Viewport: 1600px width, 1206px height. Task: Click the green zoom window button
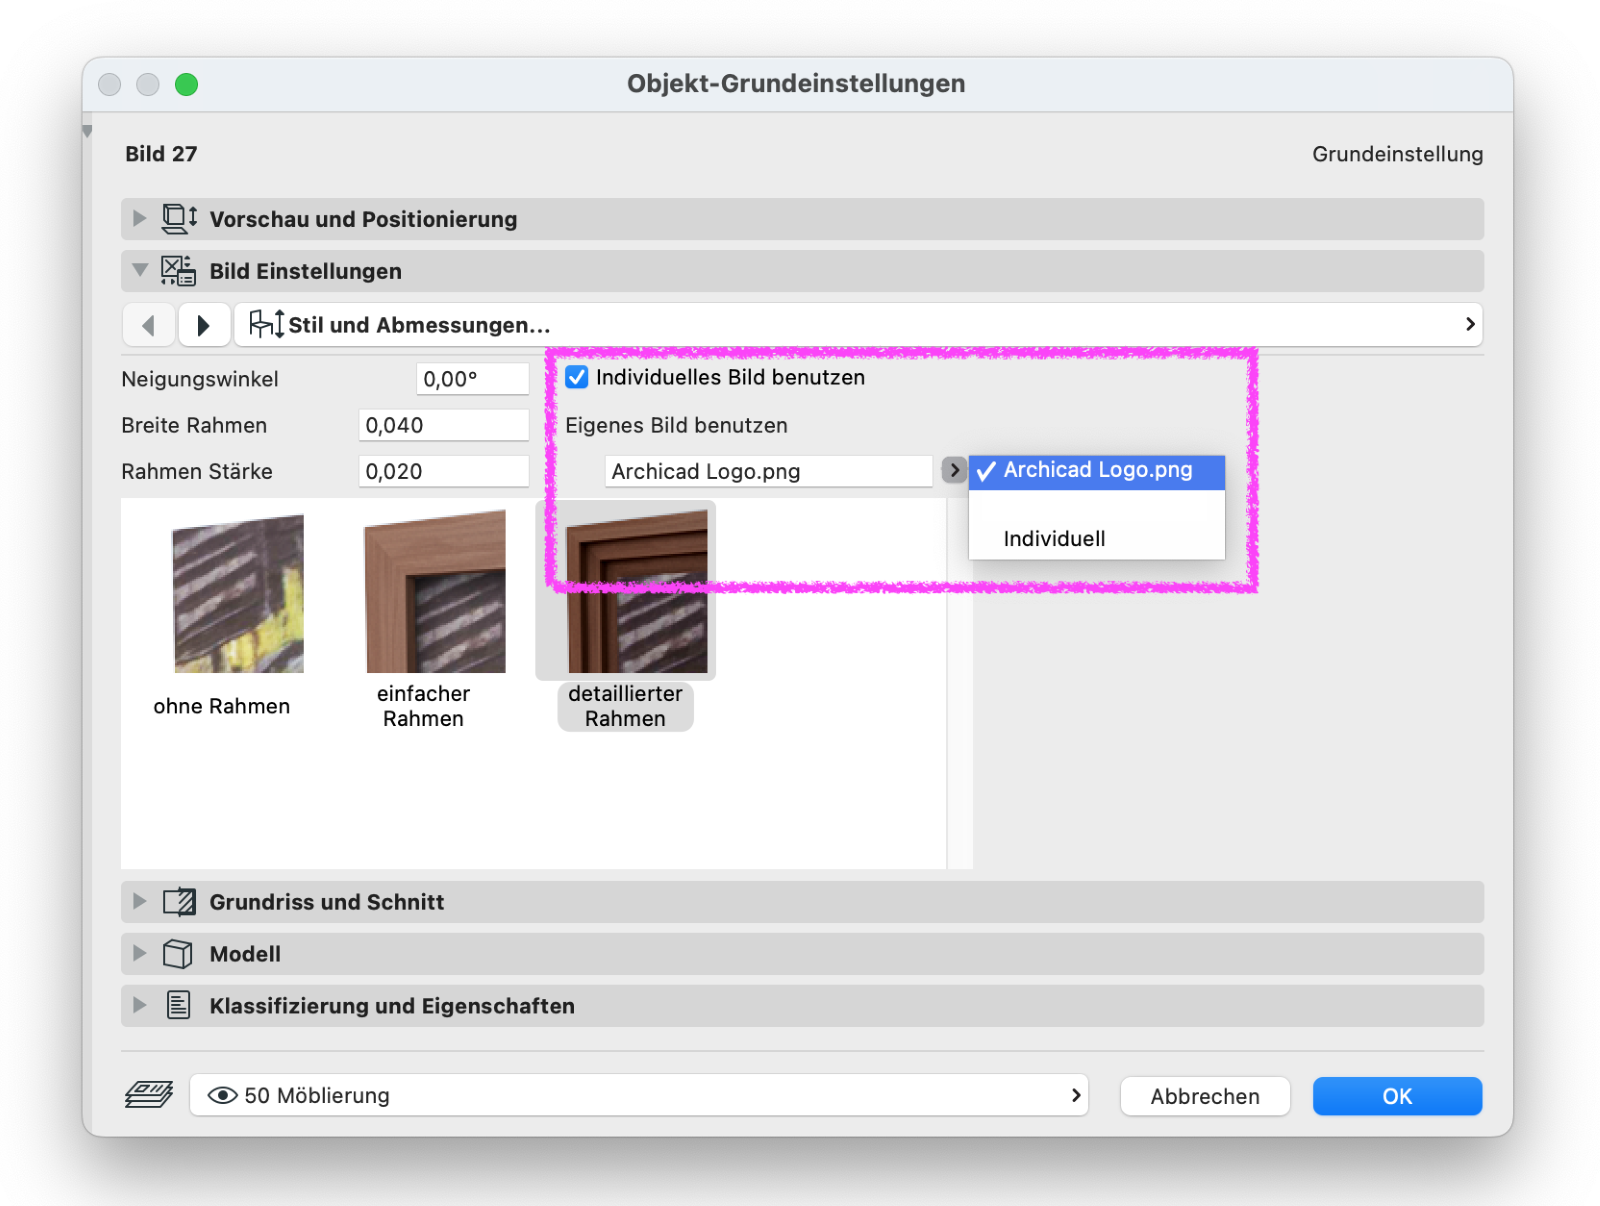[x=186, y=84]
